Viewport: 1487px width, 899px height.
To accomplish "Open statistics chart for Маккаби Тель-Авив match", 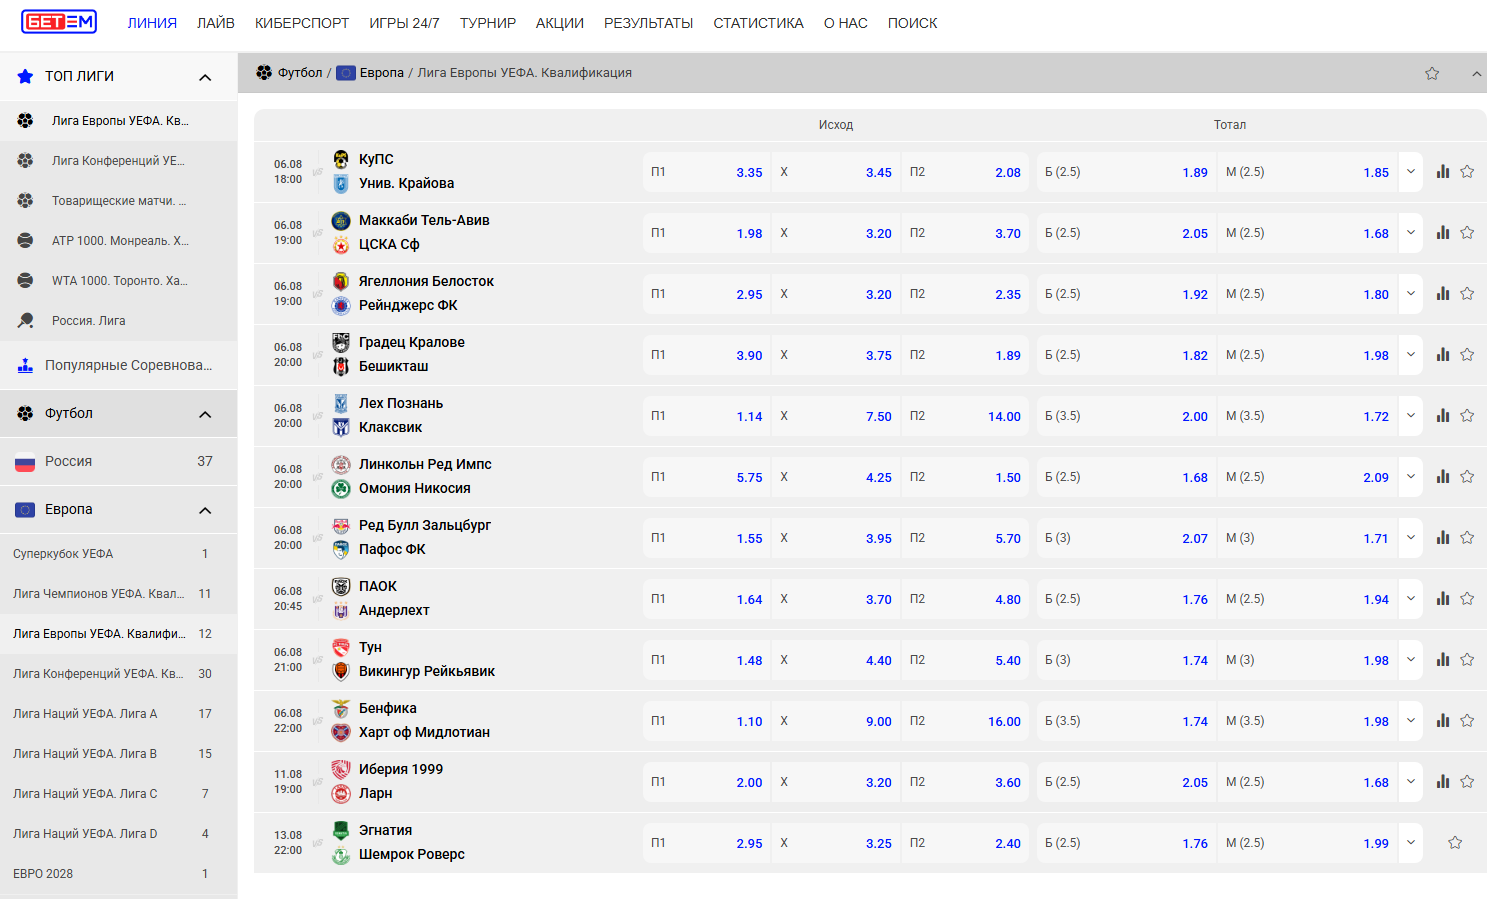I will click(1443, 233).
